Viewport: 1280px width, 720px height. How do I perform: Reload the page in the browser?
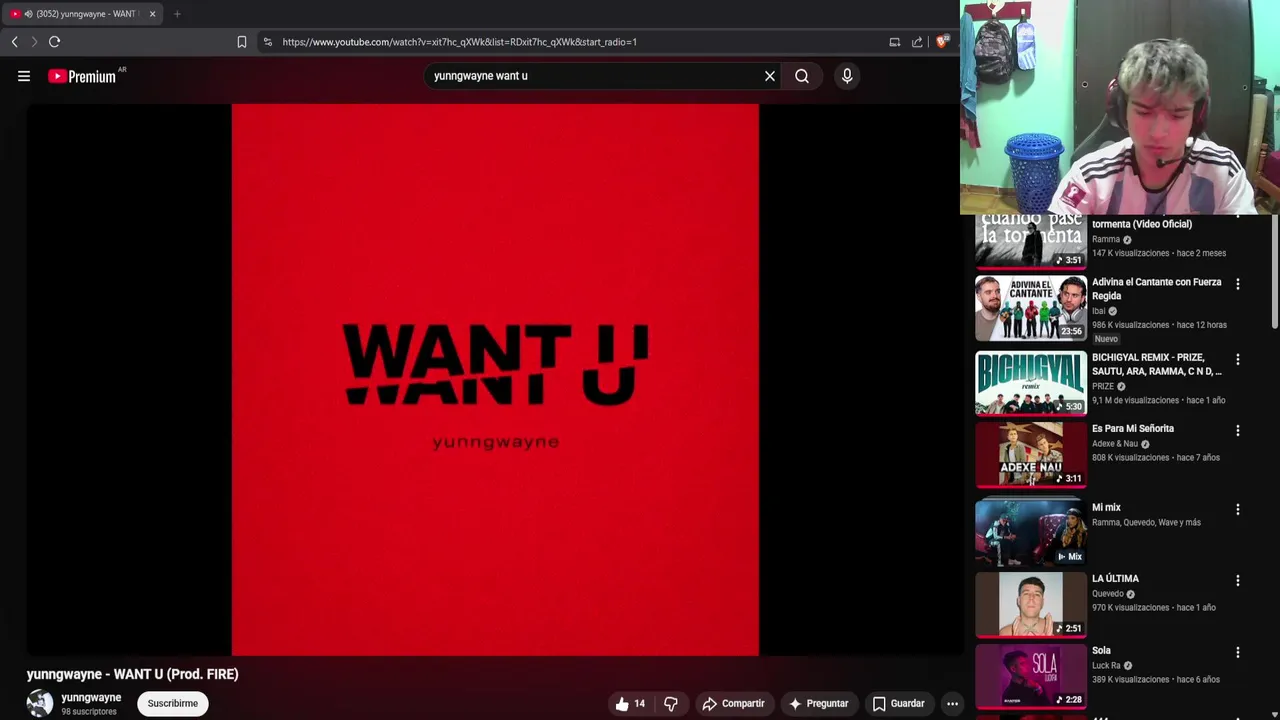click(55, 42)
